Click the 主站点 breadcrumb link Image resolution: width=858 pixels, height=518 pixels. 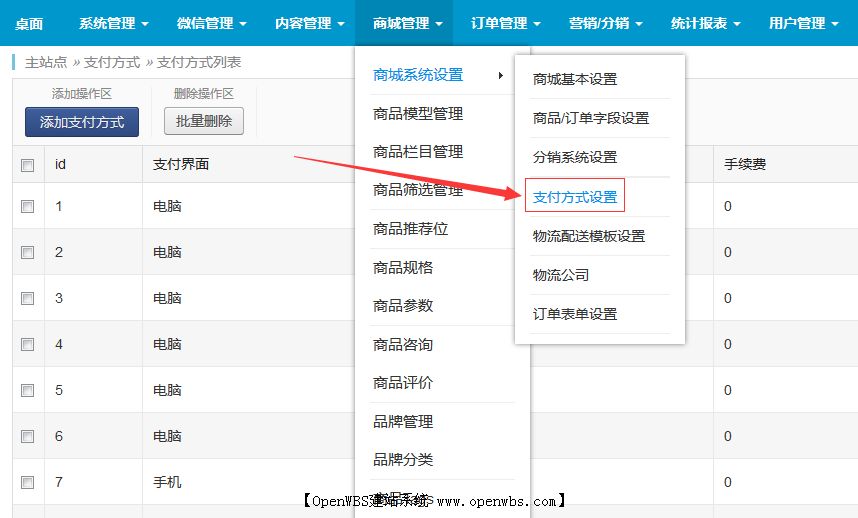click(46, 62)
